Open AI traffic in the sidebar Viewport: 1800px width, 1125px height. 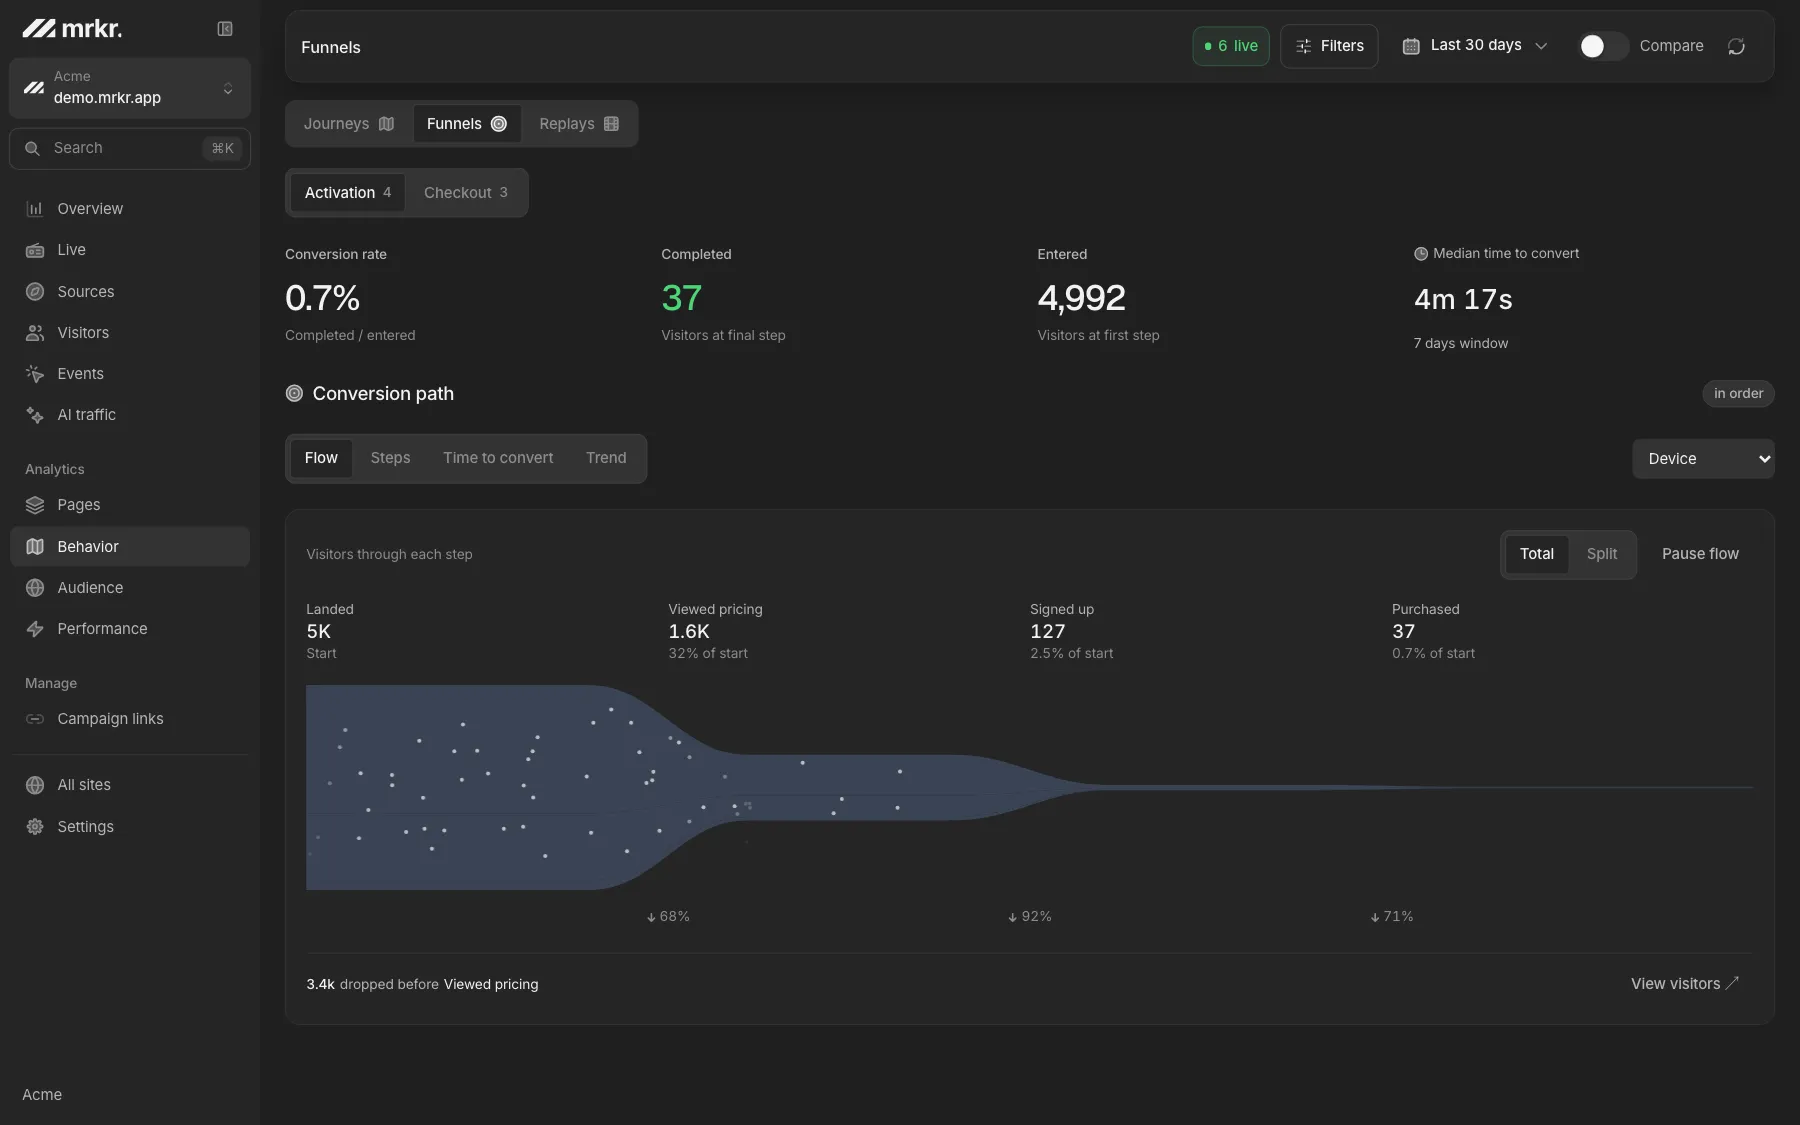[130, 415]
